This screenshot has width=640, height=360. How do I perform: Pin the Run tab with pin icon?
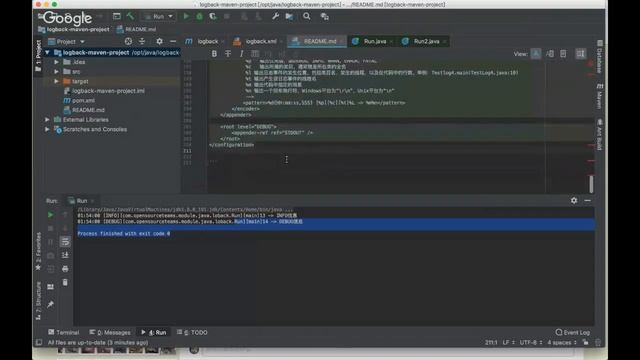[51, 304]
